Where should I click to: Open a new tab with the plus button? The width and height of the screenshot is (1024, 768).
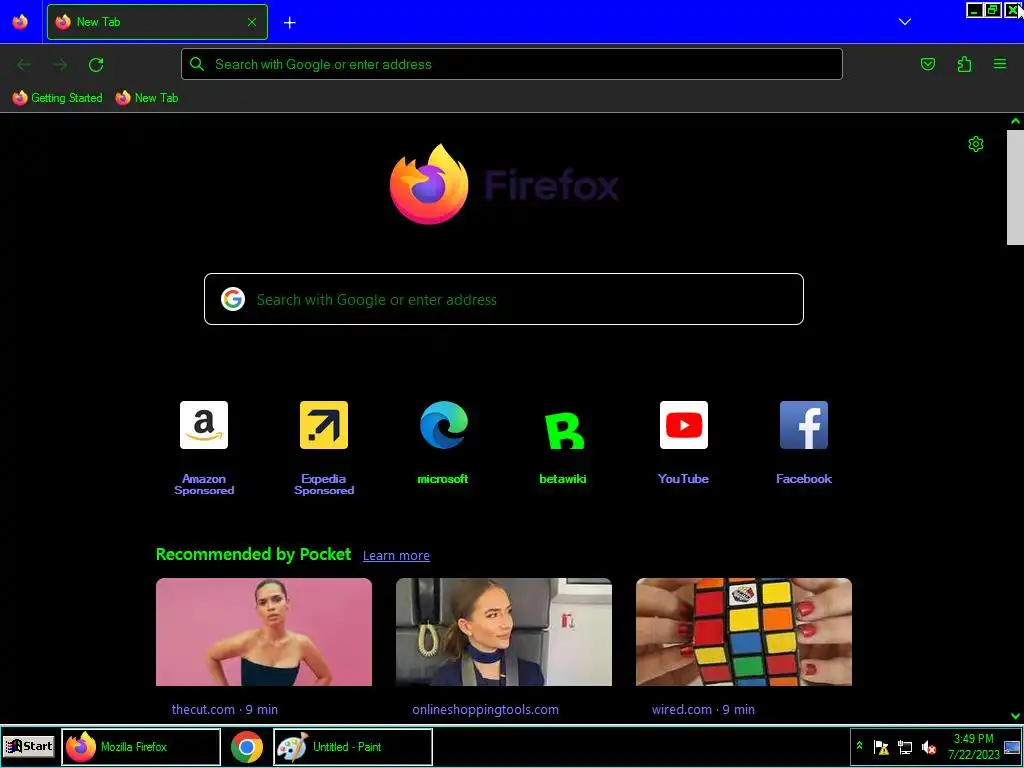[289, 22]
